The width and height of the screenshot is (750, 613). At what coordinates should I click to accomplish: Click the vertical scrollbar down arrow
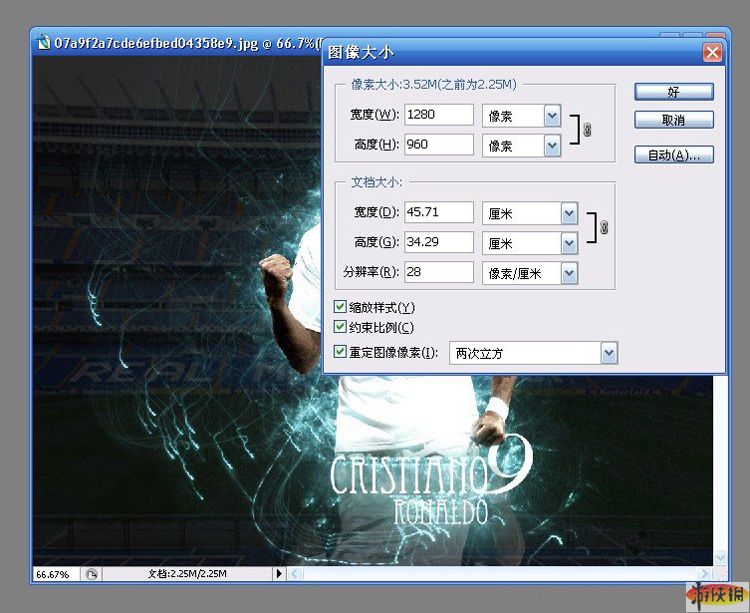pos(720,558)
